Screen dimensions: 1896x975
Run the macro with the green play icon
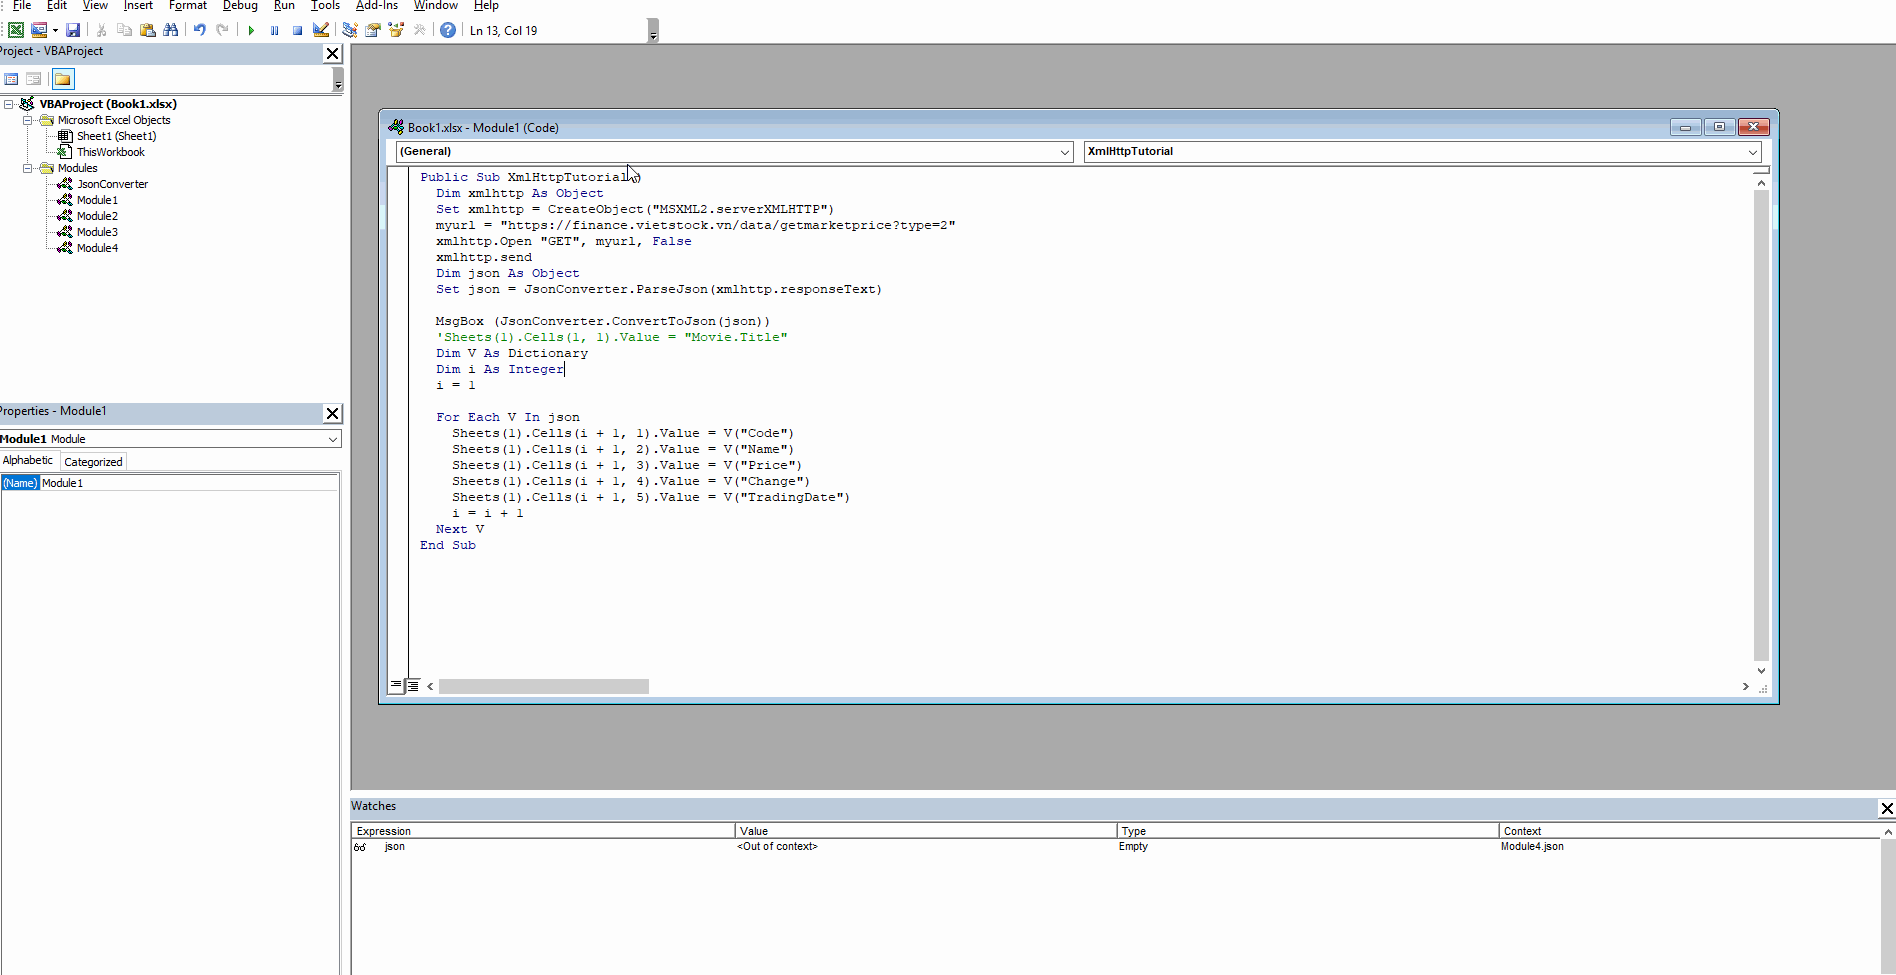[251, 30]
